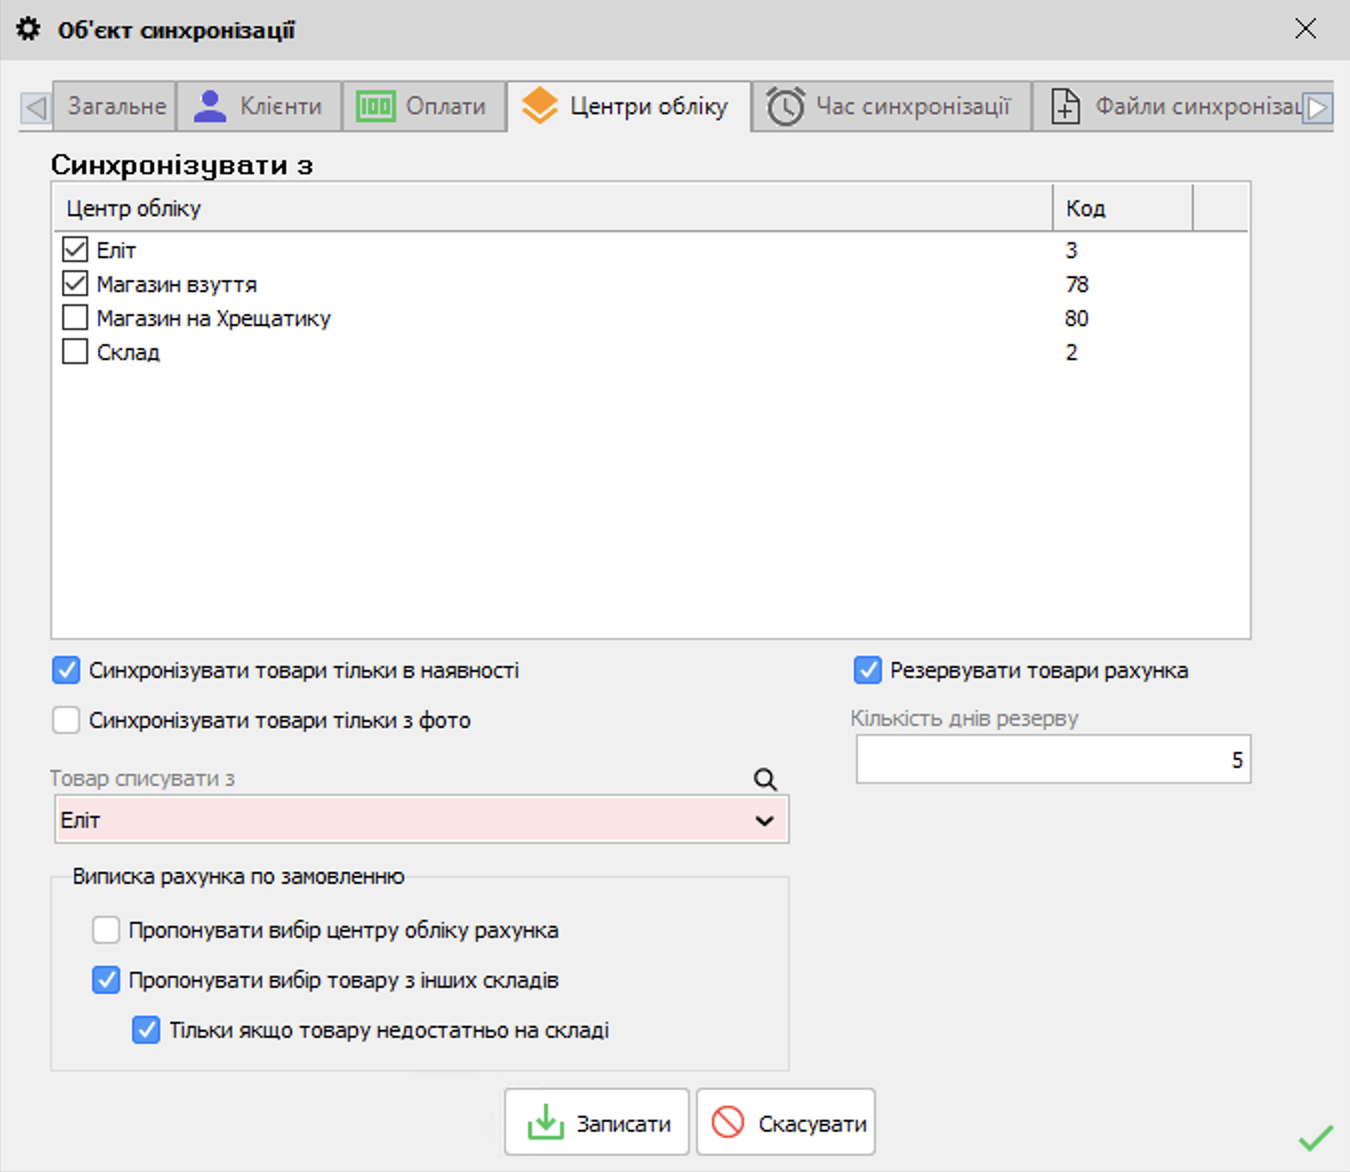
Task: Enable Синхронізувати товари тільки з фото
Action: (66, 720)
